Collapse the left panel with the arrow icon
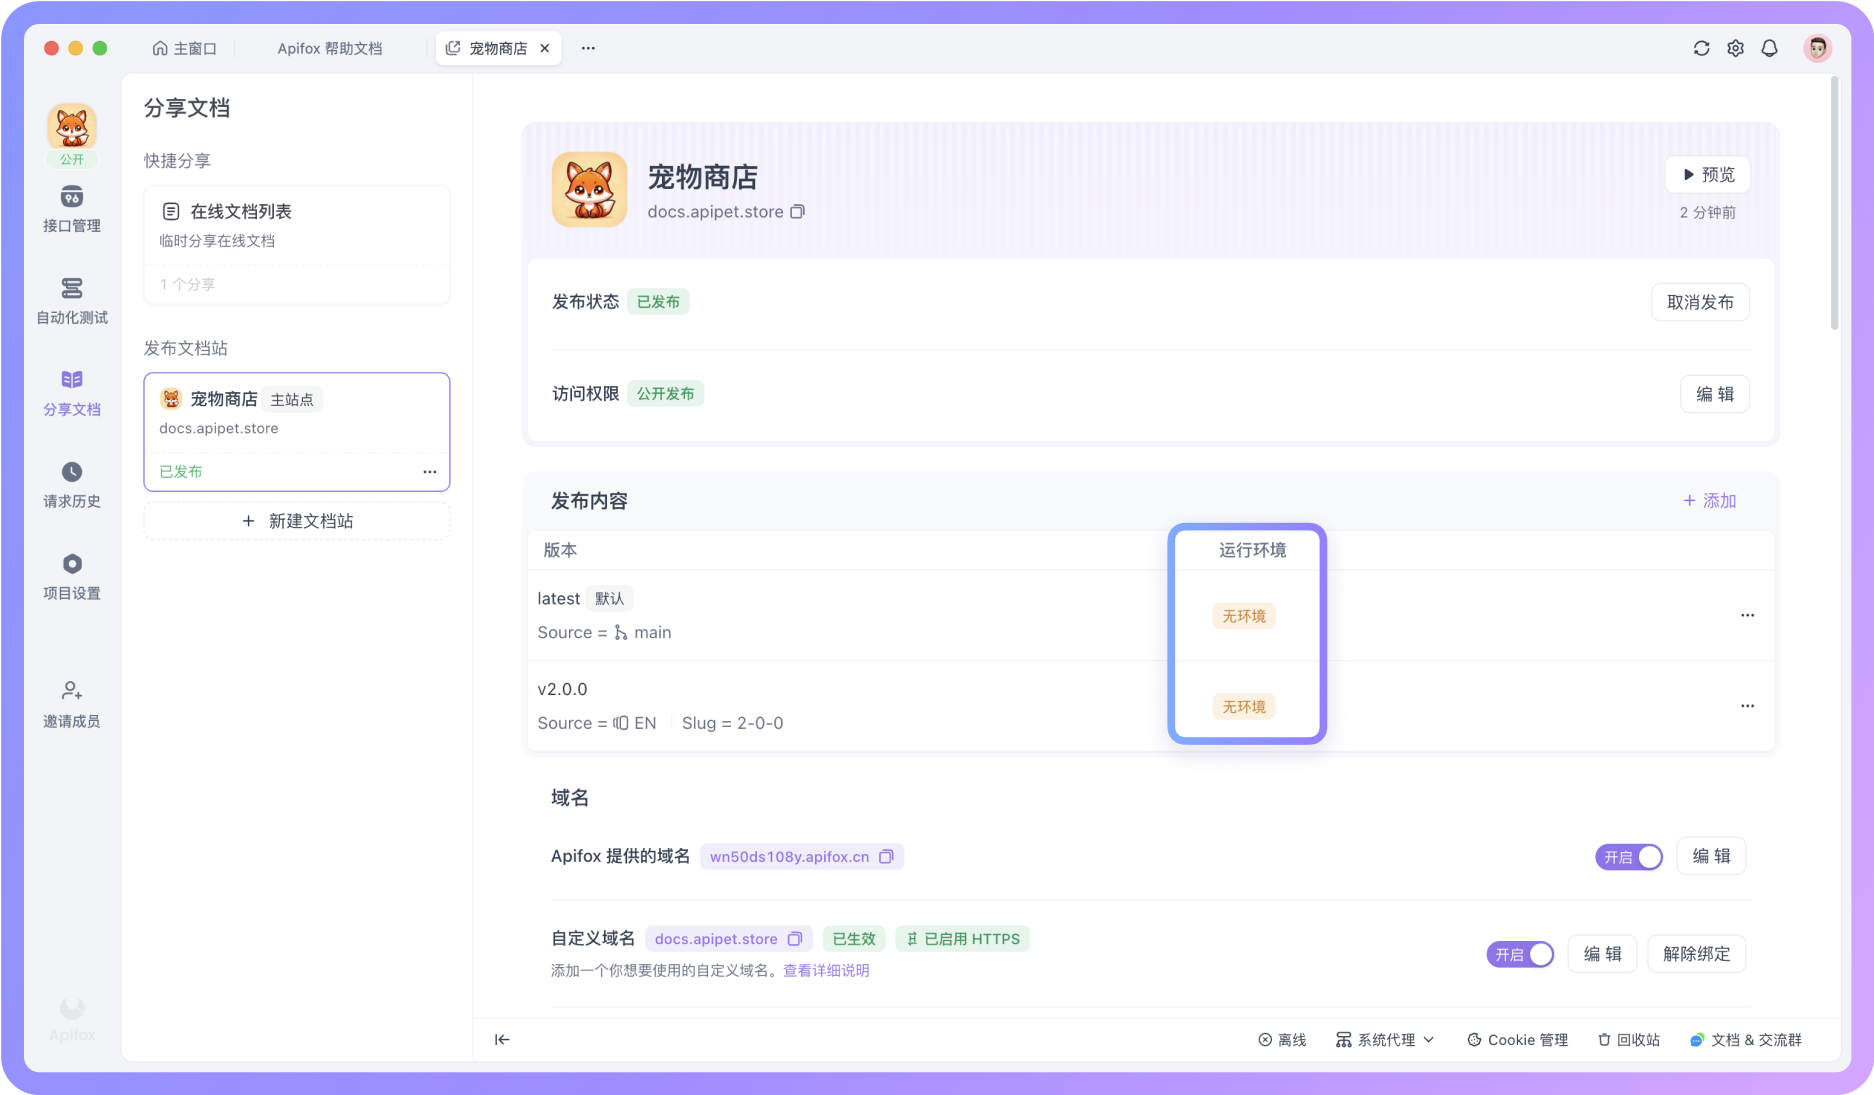This screenshot has width=1874, height=1095. [x=502, y=1040]
